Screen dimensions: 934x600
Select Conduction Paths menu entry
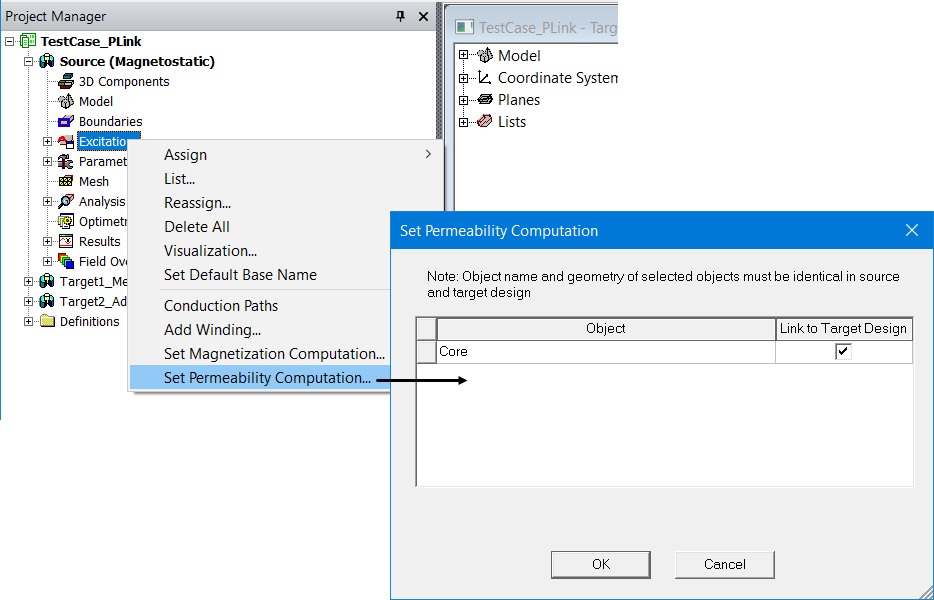coord(260,306)
